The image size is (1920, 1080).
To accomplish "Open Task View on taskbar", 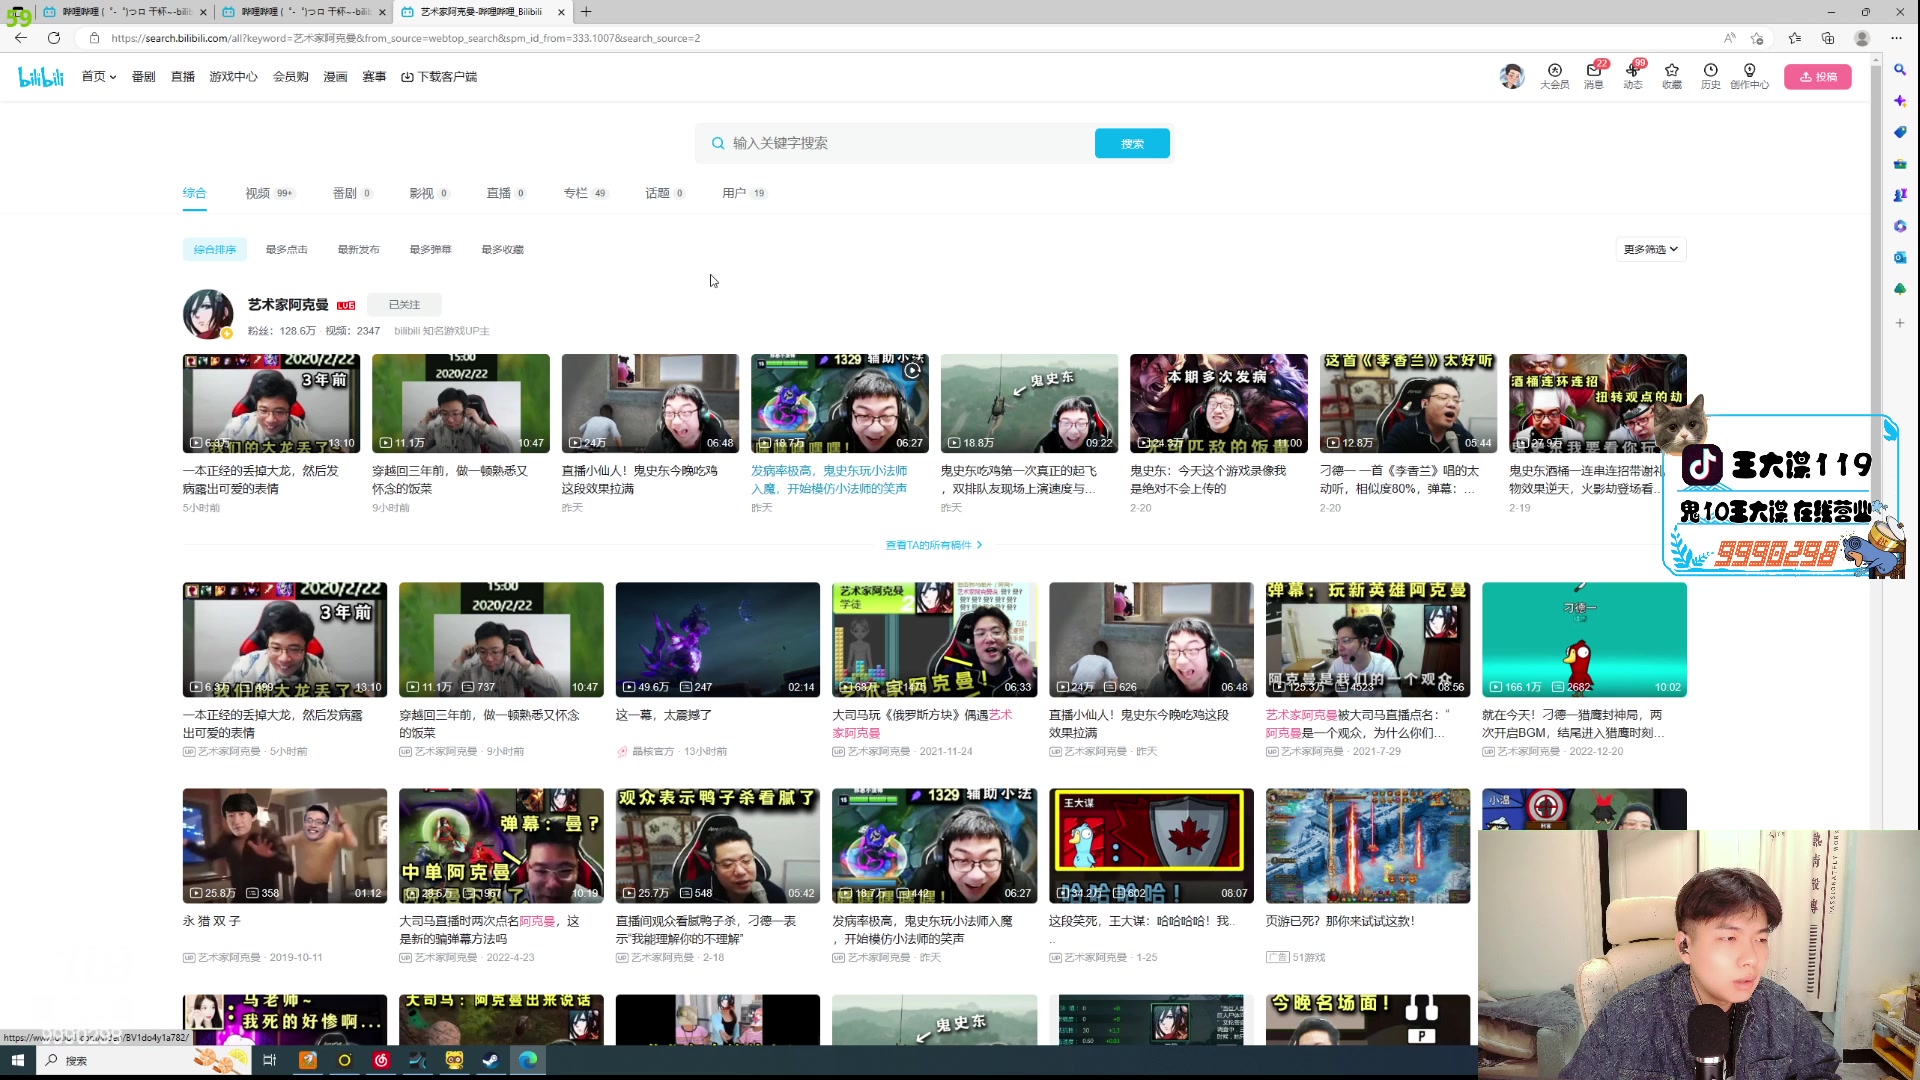I will pyautogui.click(x=269, y=1060).
